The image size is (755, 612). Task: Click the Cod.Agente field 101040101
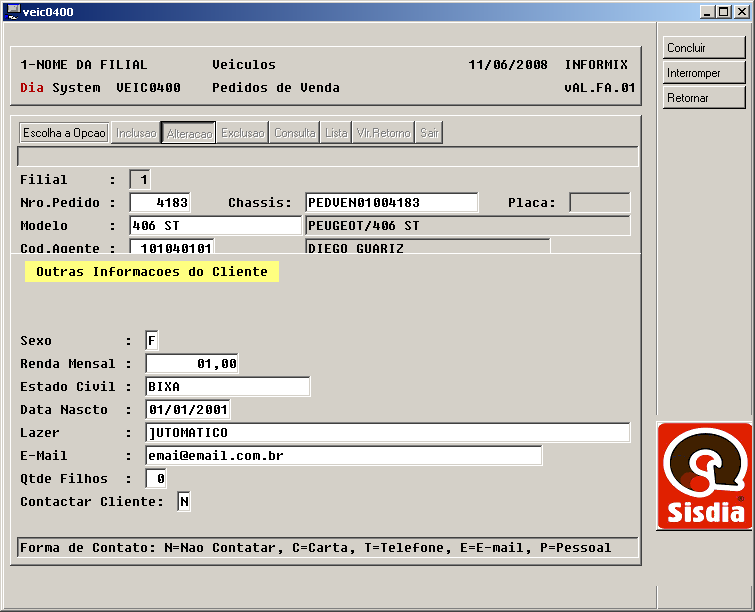pos(172,247)
